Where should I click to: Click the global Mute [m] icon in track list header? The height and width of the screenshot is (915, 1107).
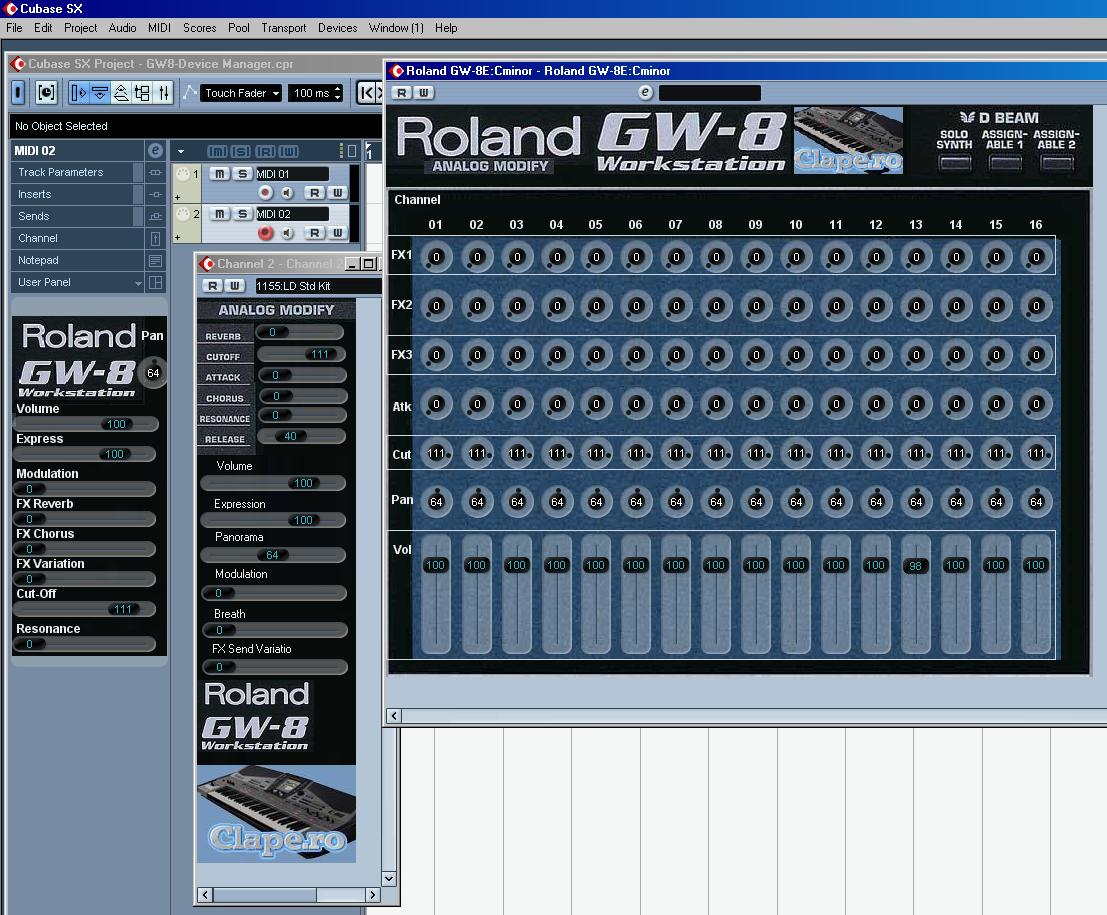coord(217,151)
